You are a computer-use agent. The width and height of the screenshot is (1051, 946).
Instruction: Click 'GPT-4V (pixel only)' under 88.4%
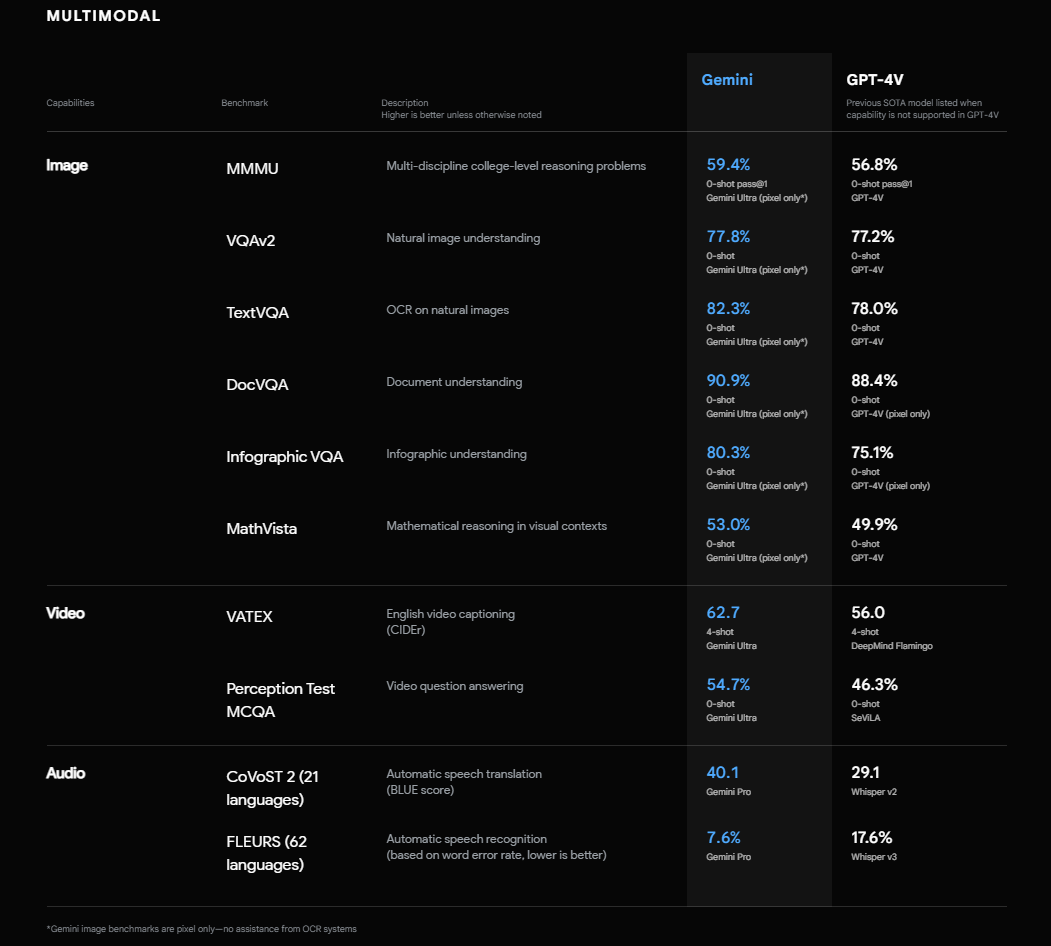[890, 414]
